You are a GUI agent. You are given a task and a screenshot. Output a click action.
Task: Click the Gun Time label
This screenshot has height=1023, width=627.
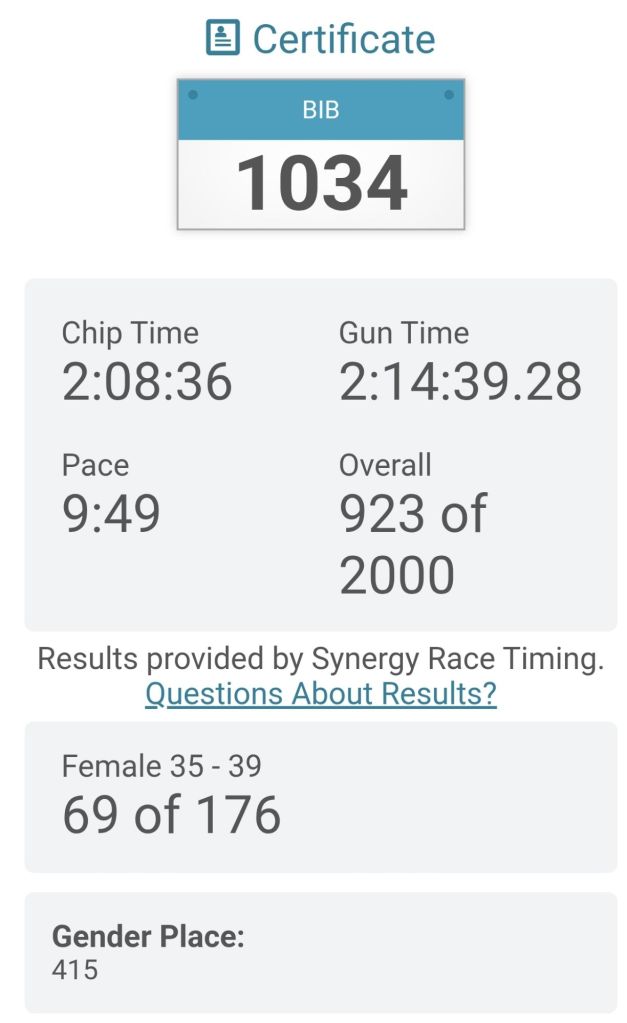pos(404,333)
